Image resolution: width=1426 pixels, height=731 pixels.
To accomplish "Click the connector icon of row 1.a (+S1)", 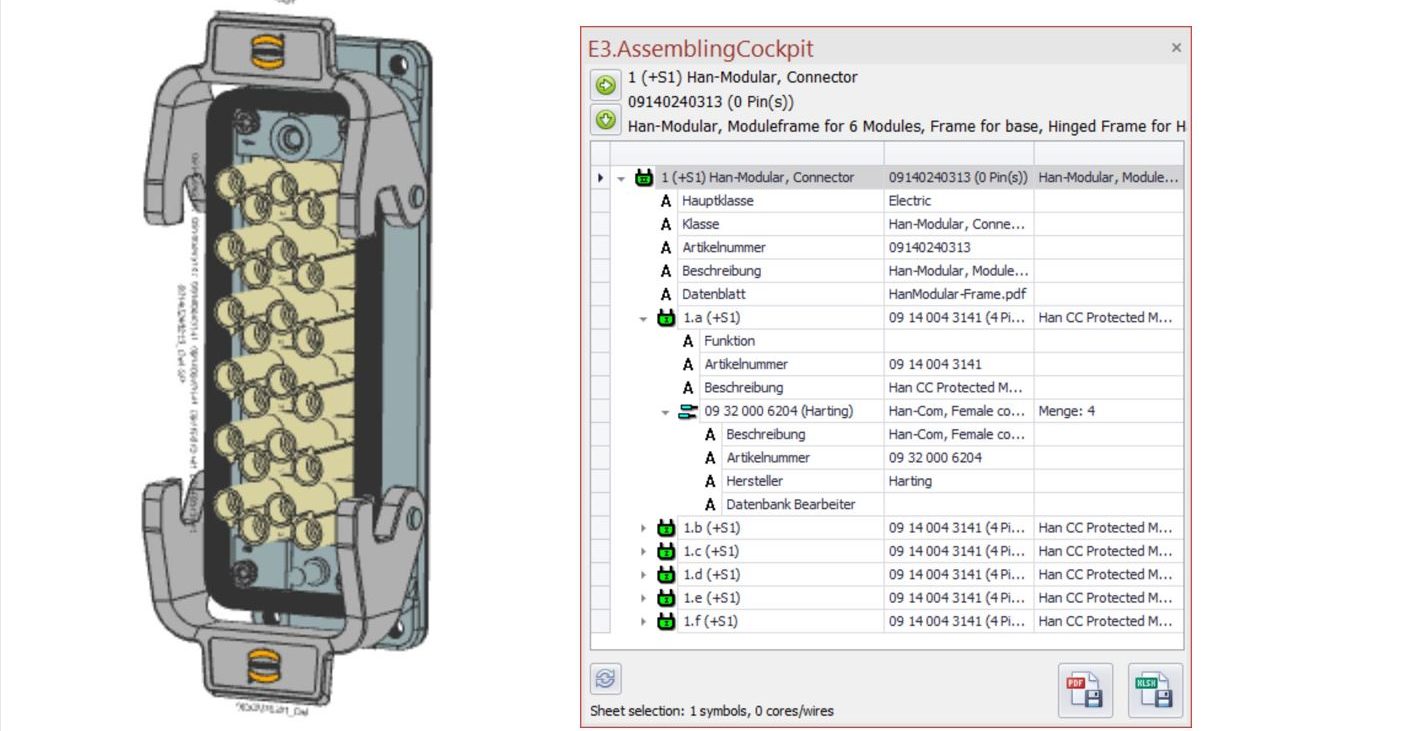I will (666, 318).
